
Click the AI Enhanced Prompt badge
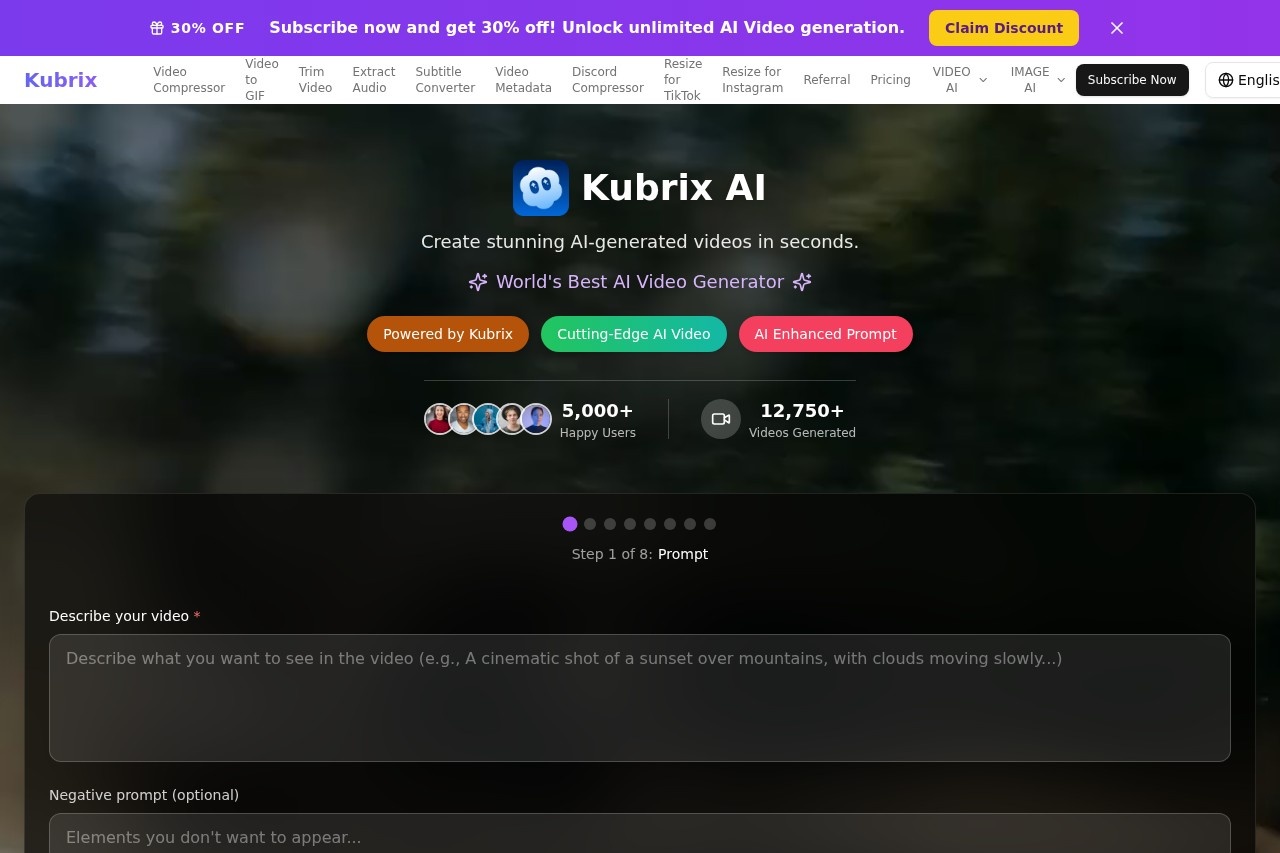click(826, 333)
